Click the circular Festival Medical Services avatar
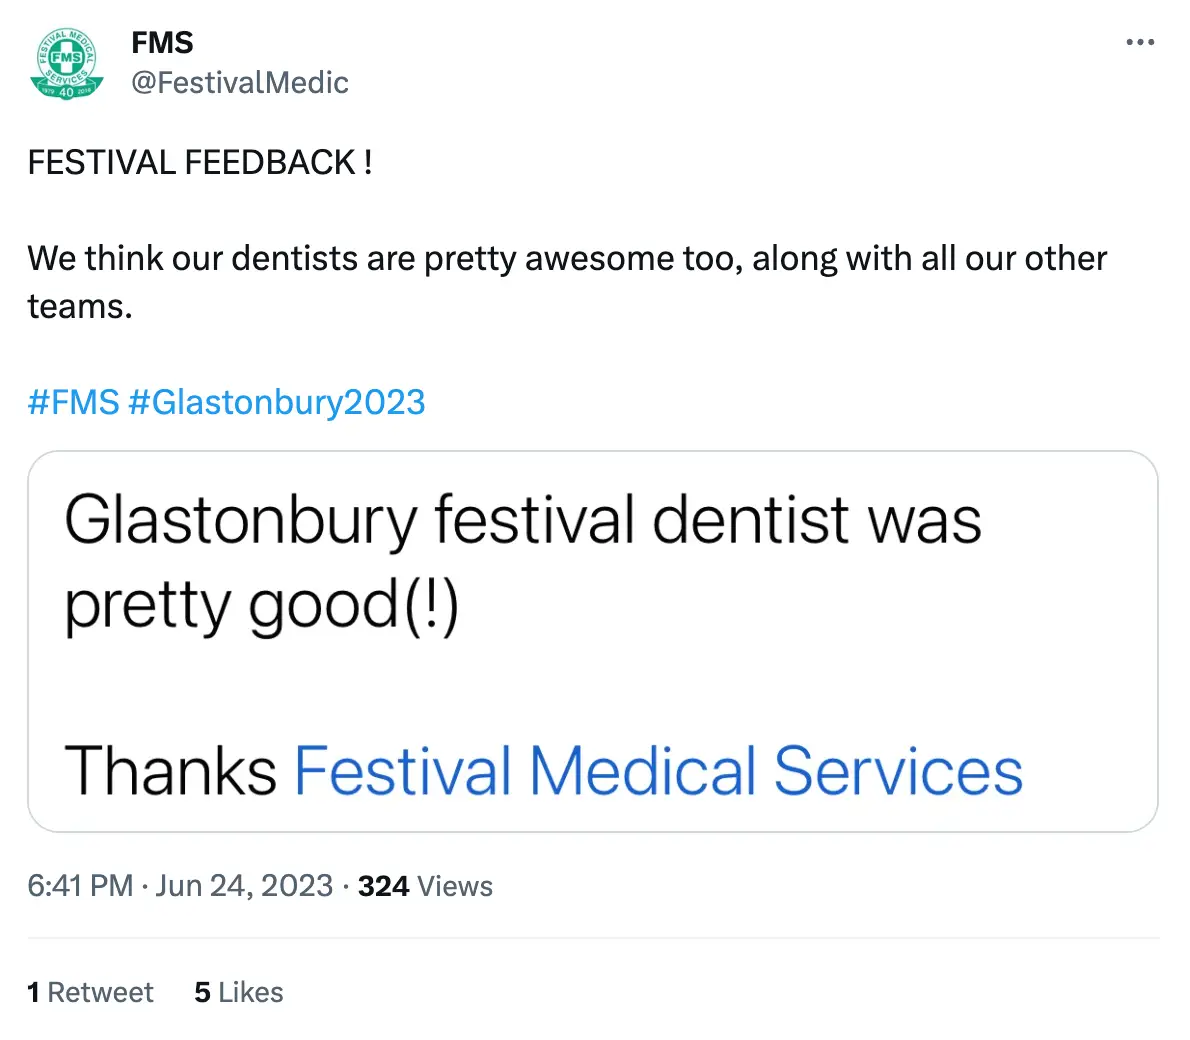Viewport: 1190px width, 1040px height. pos(66,64)
